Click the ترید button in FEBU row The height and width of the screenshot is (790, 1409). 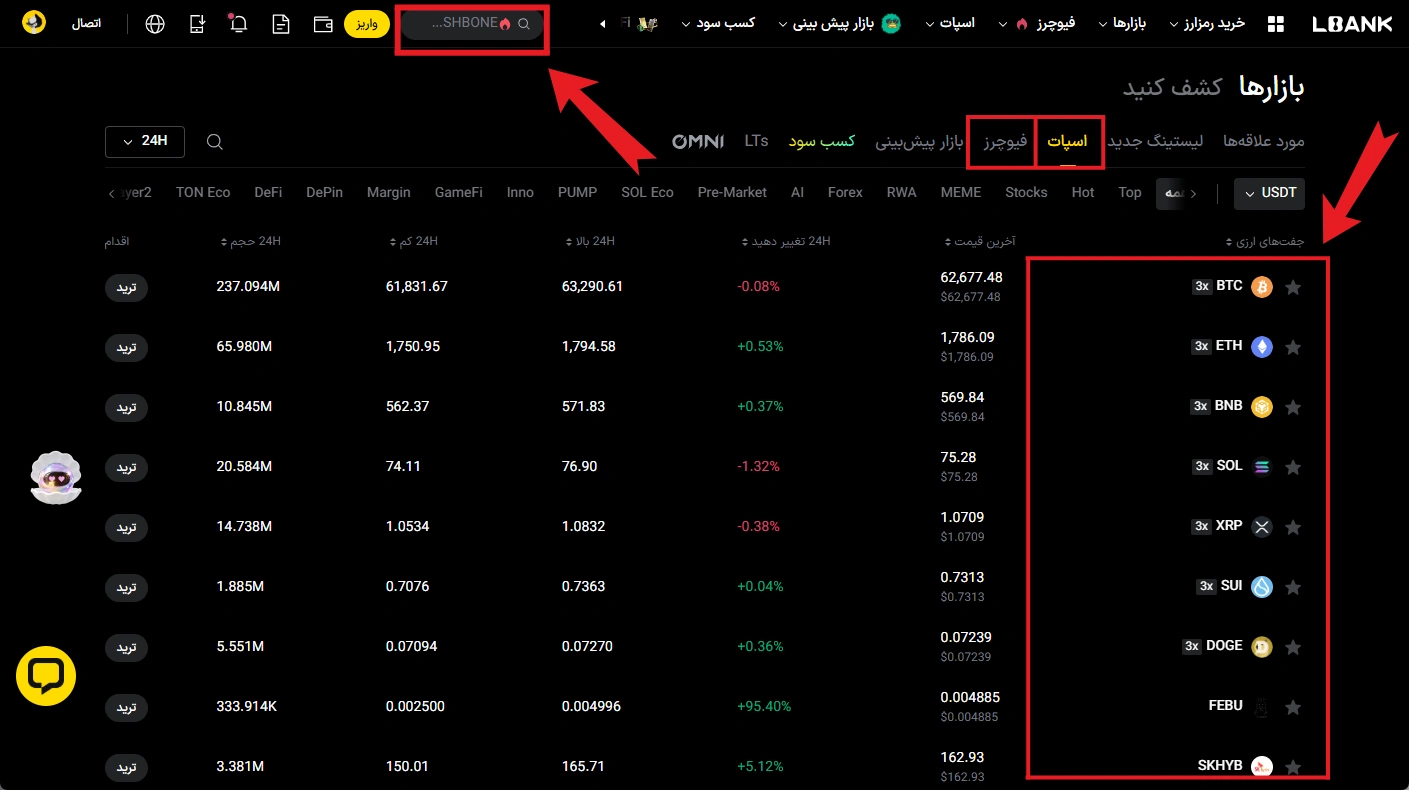[126, 708]
